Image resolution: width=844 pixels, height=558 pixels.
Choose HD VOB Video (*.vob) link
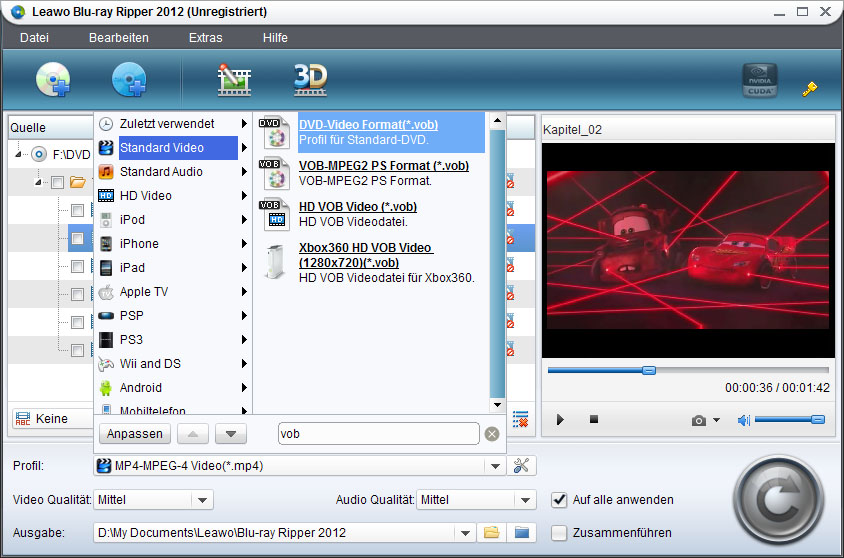pos(358,207)
